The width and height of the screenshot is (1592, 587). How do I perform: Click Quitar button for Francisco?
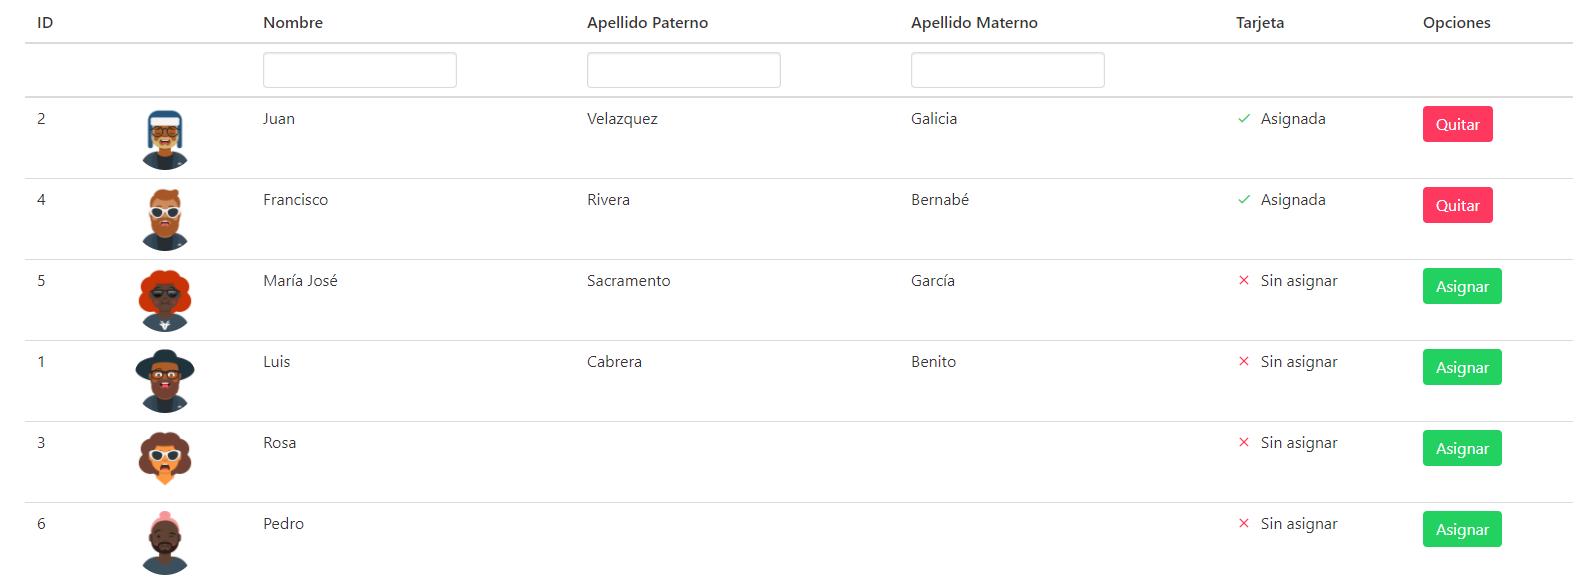[1457, 205]
